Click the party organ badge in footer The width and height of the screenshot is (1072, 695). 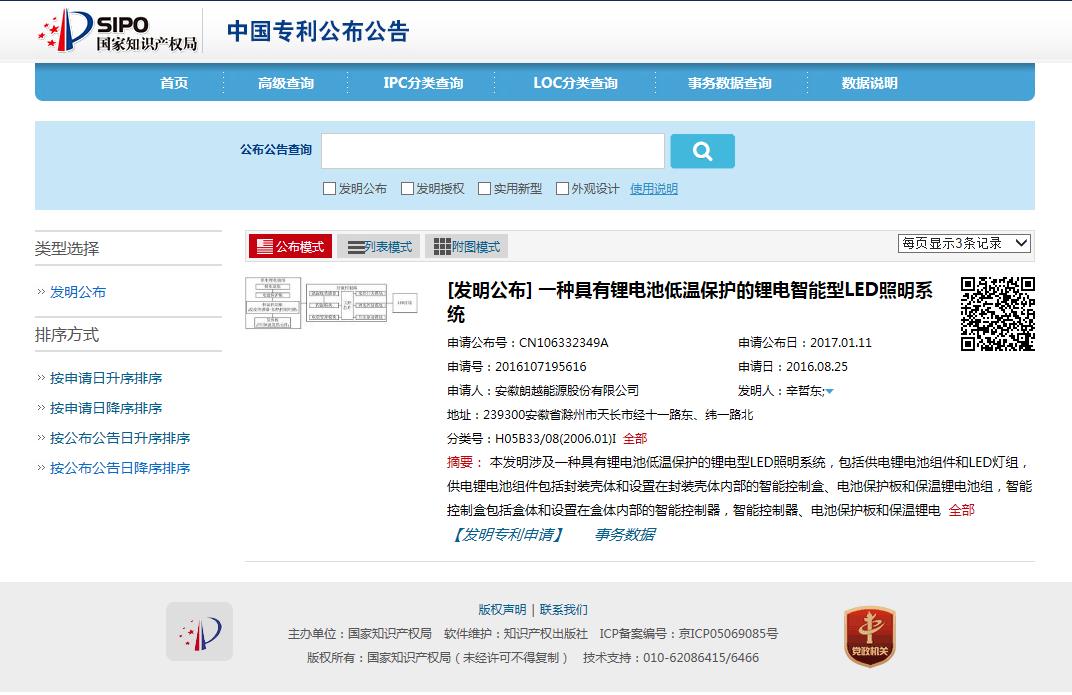(x=869, y=636)
